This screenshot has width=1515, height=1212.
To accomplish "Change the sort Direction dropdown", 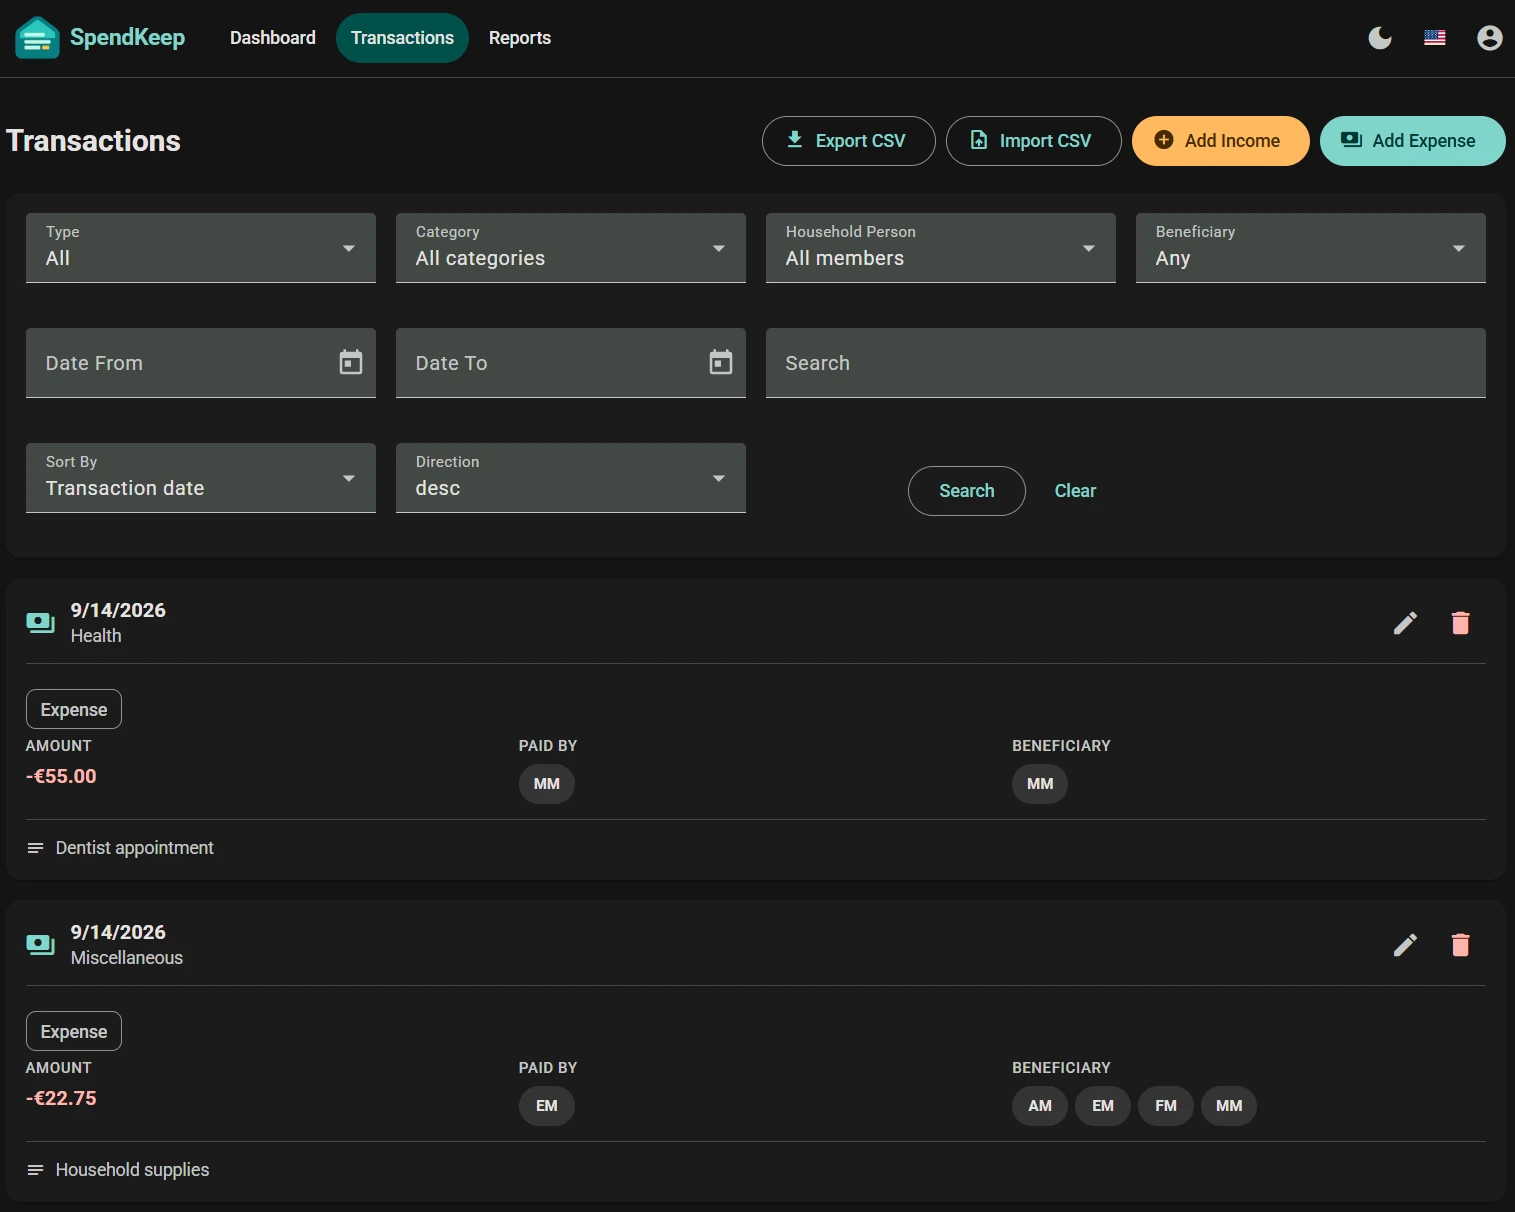I will point(571,478).
